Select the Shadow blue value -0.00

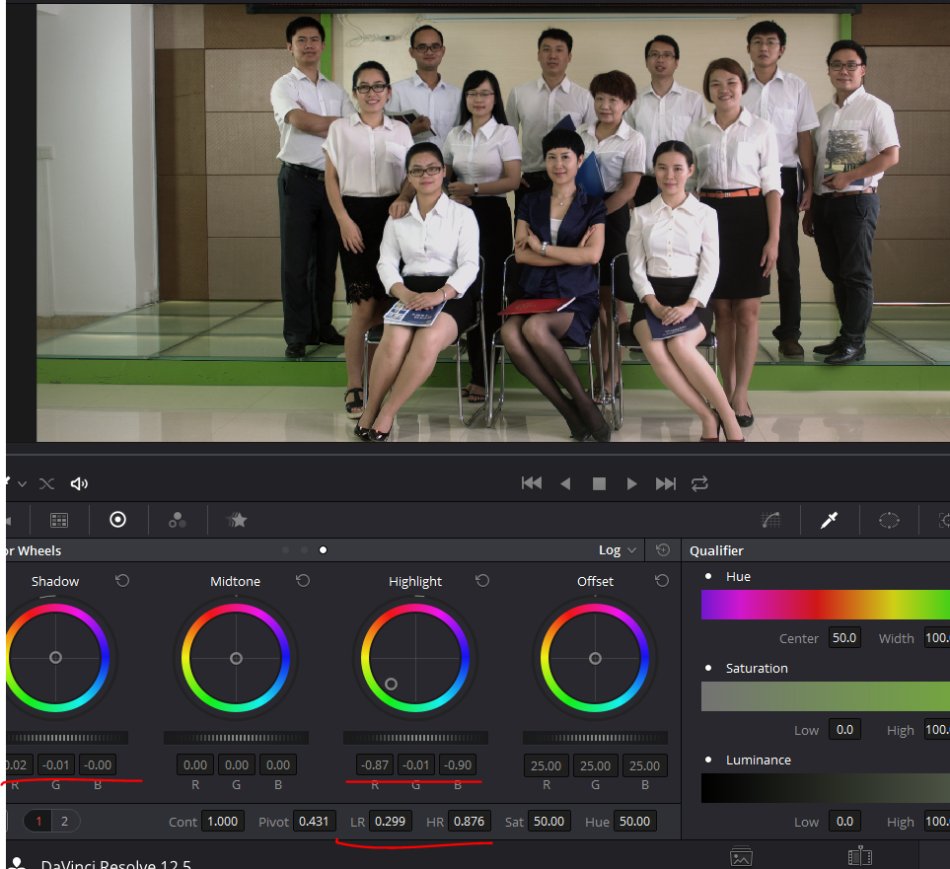click(x=98, y=765)
